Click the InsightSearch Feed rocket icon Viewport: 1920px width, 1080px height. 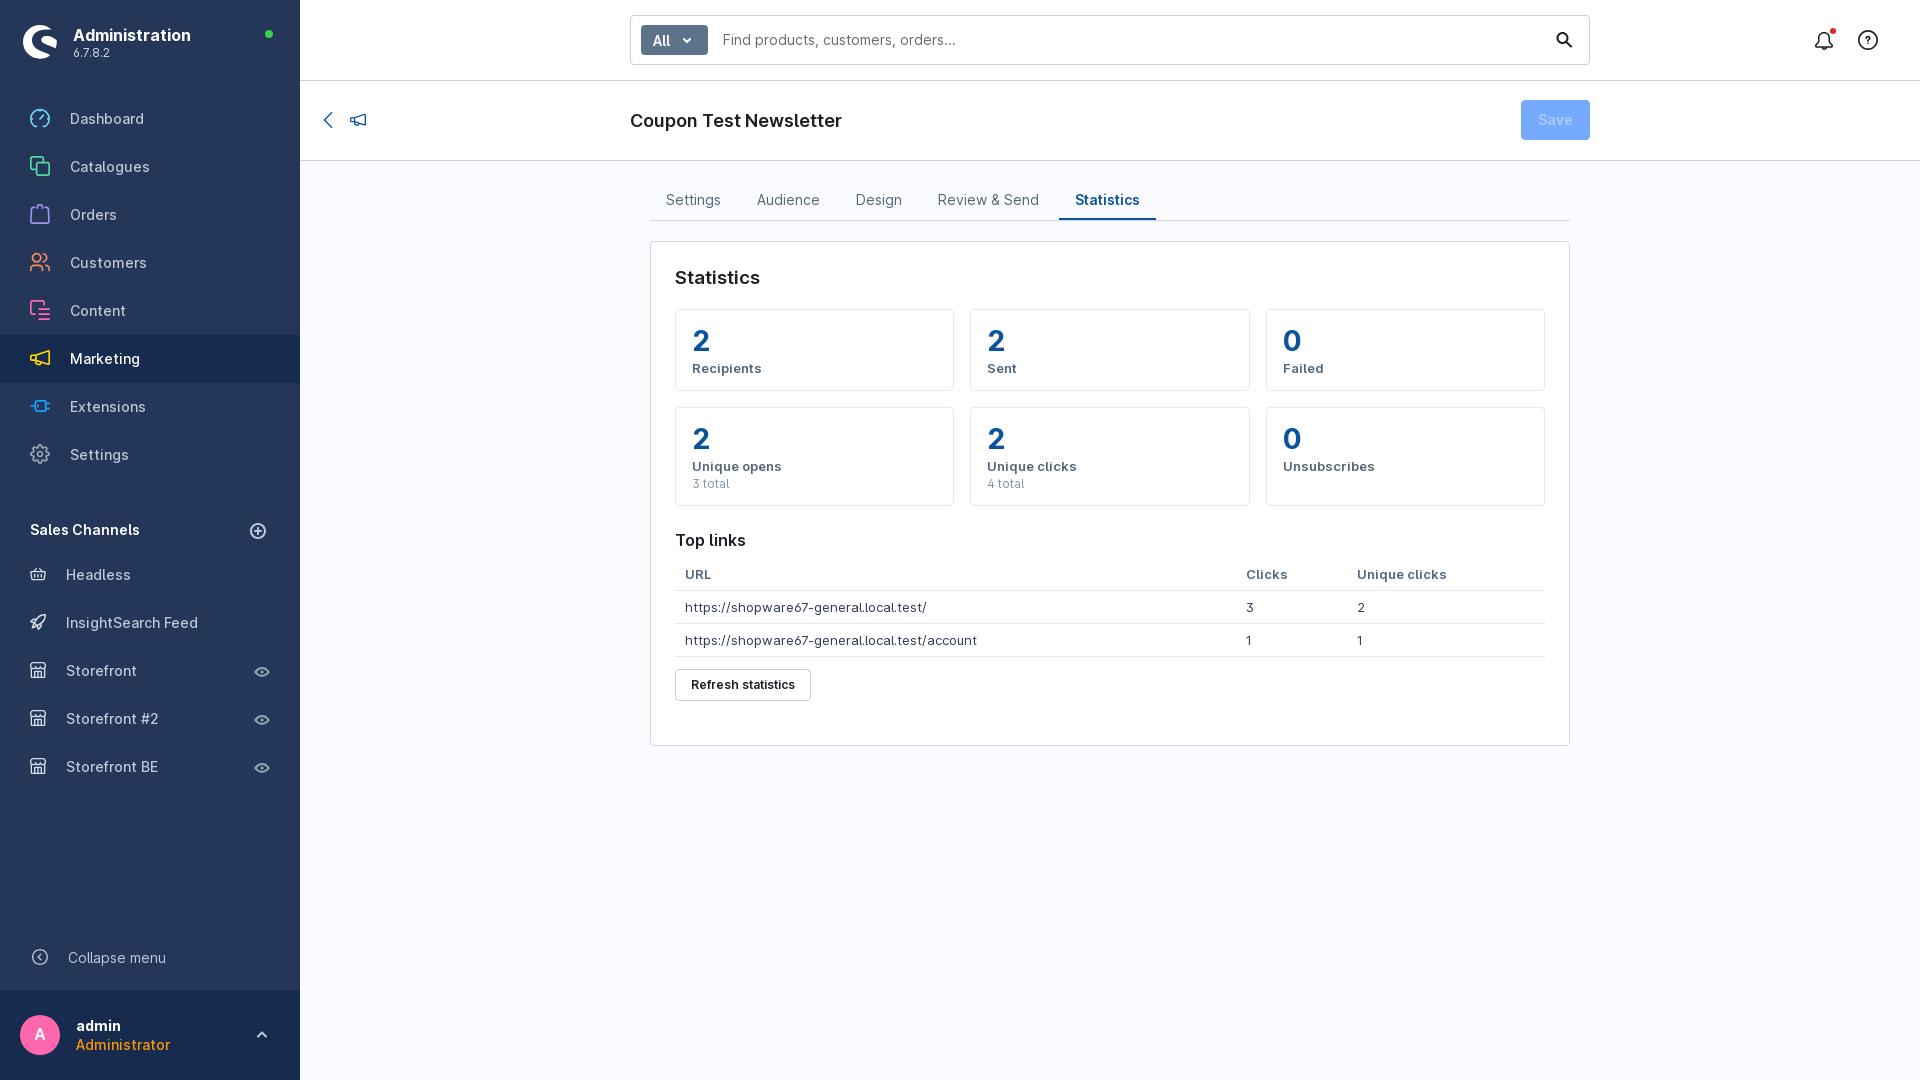click(38, 623)
